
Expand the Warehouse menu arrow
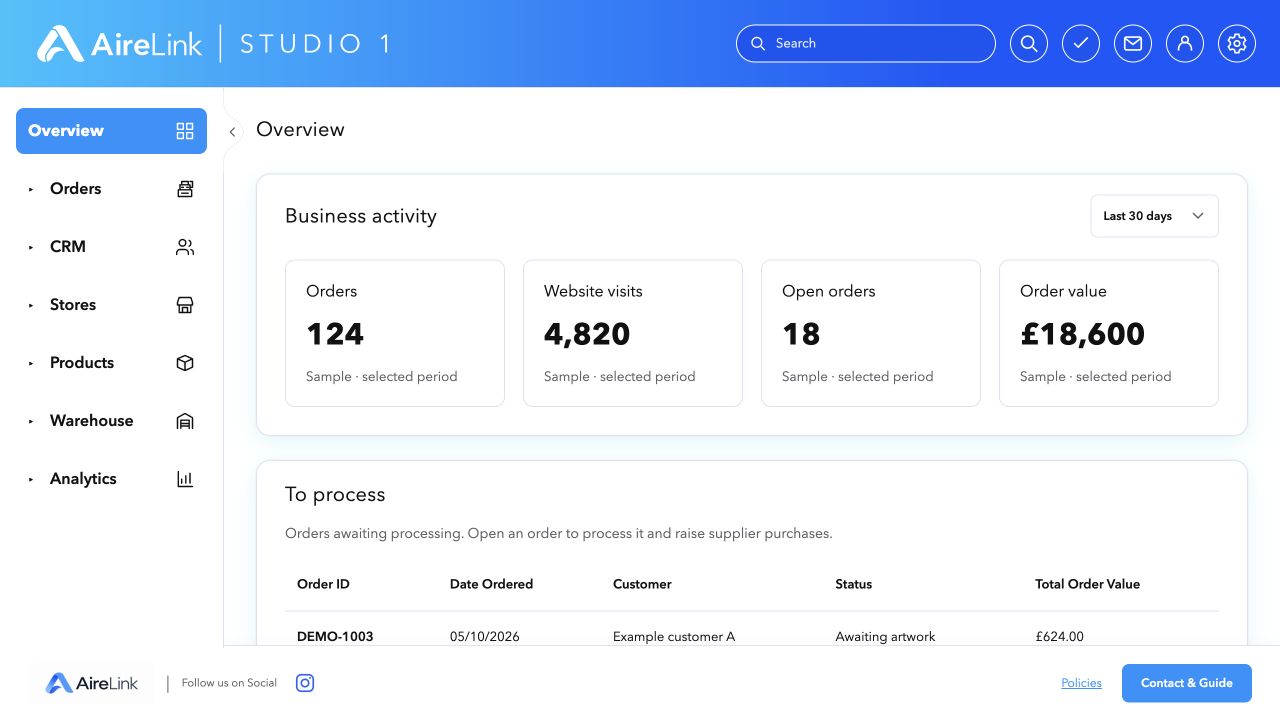tap(31, 421)
